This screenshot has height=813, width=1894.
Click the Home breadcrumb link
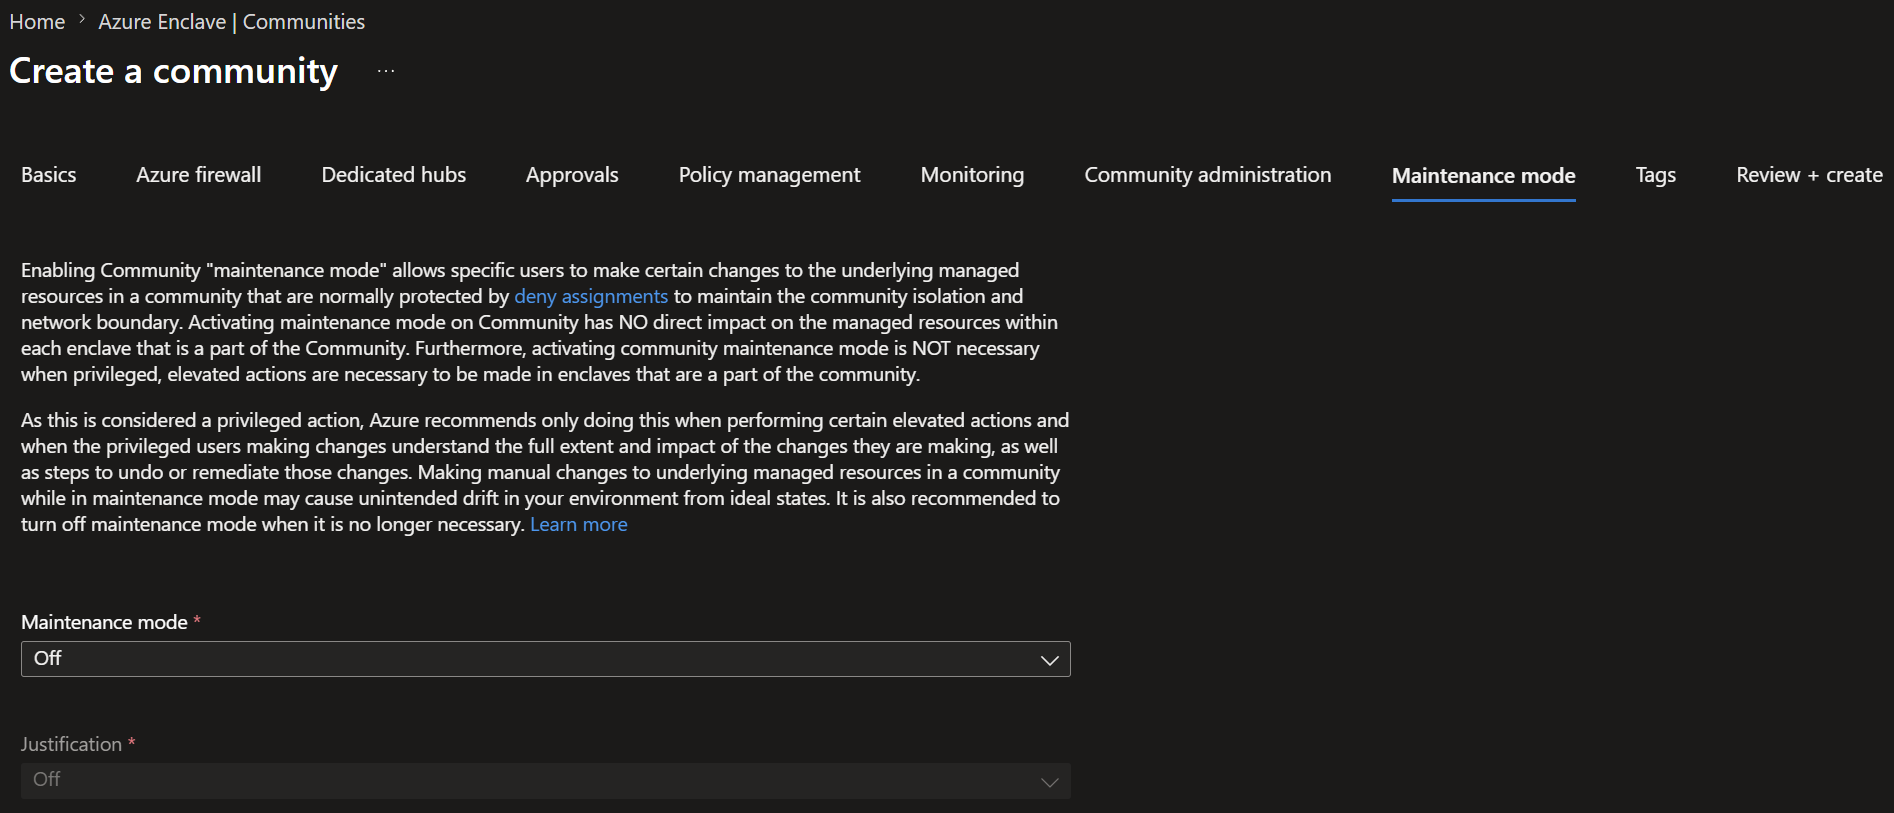[37, 22]
